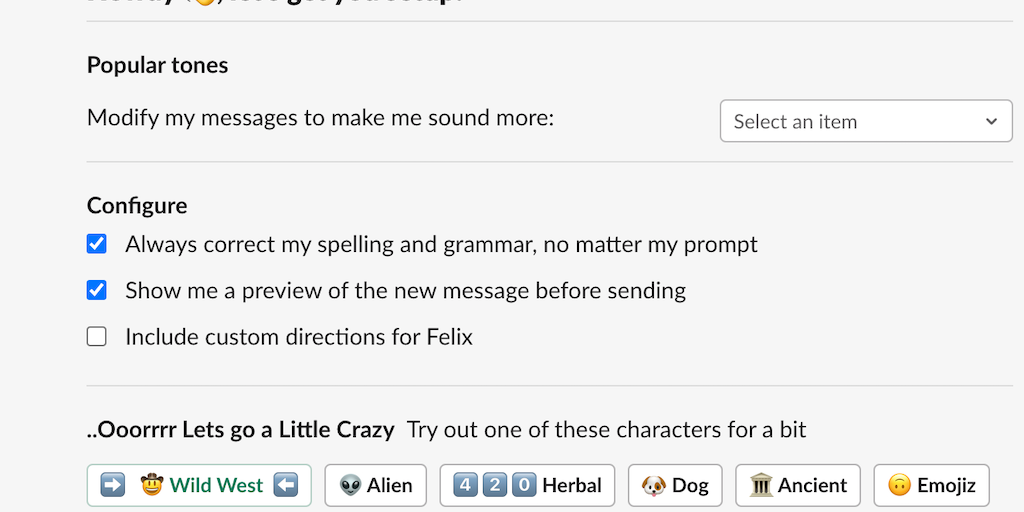Screen dimensions: 1024x512
Task: Select the Ancient character label
Action: click(x=813, y=485)
